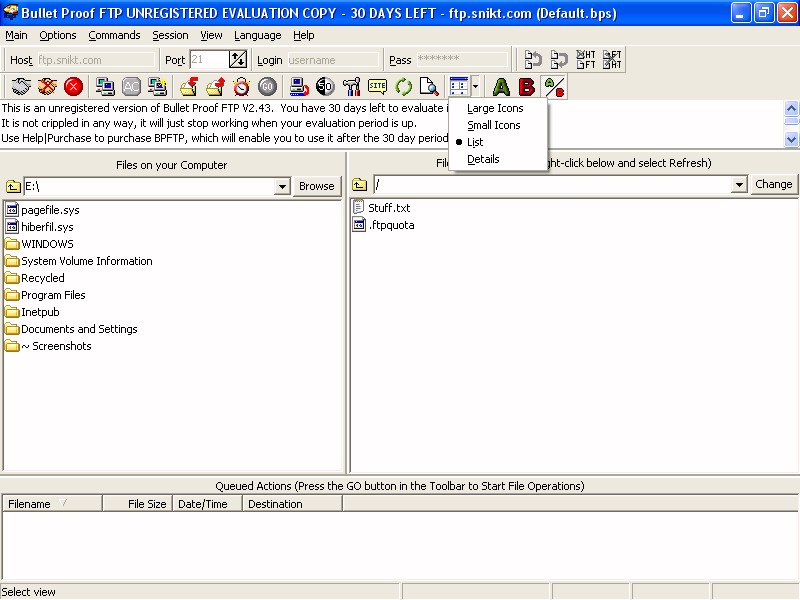Open the Session menu
Viewport: 800px width, 600px height.
pos(170,35)
